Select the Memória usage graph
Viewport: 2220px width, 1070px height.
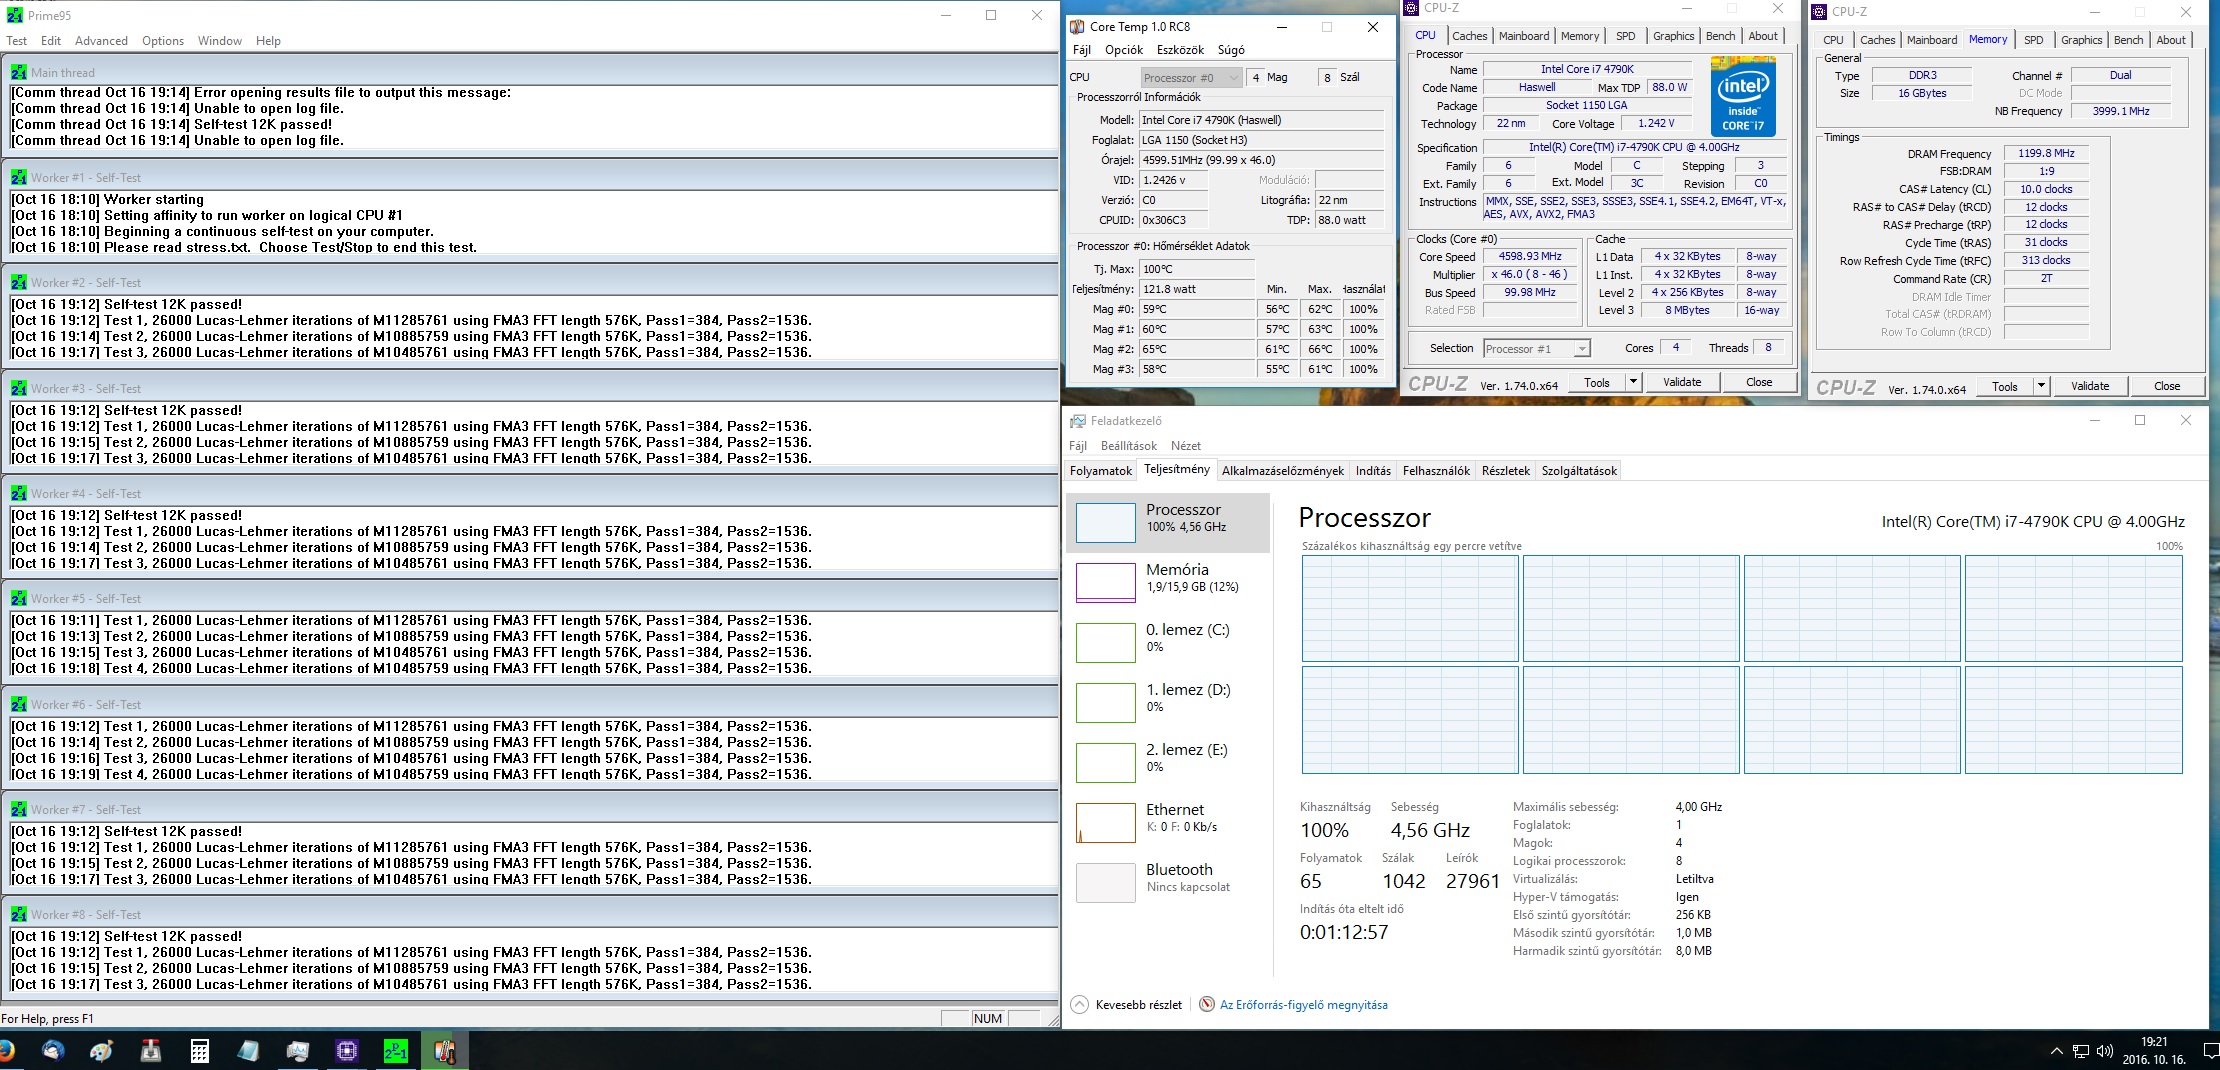click(1105, 582)
